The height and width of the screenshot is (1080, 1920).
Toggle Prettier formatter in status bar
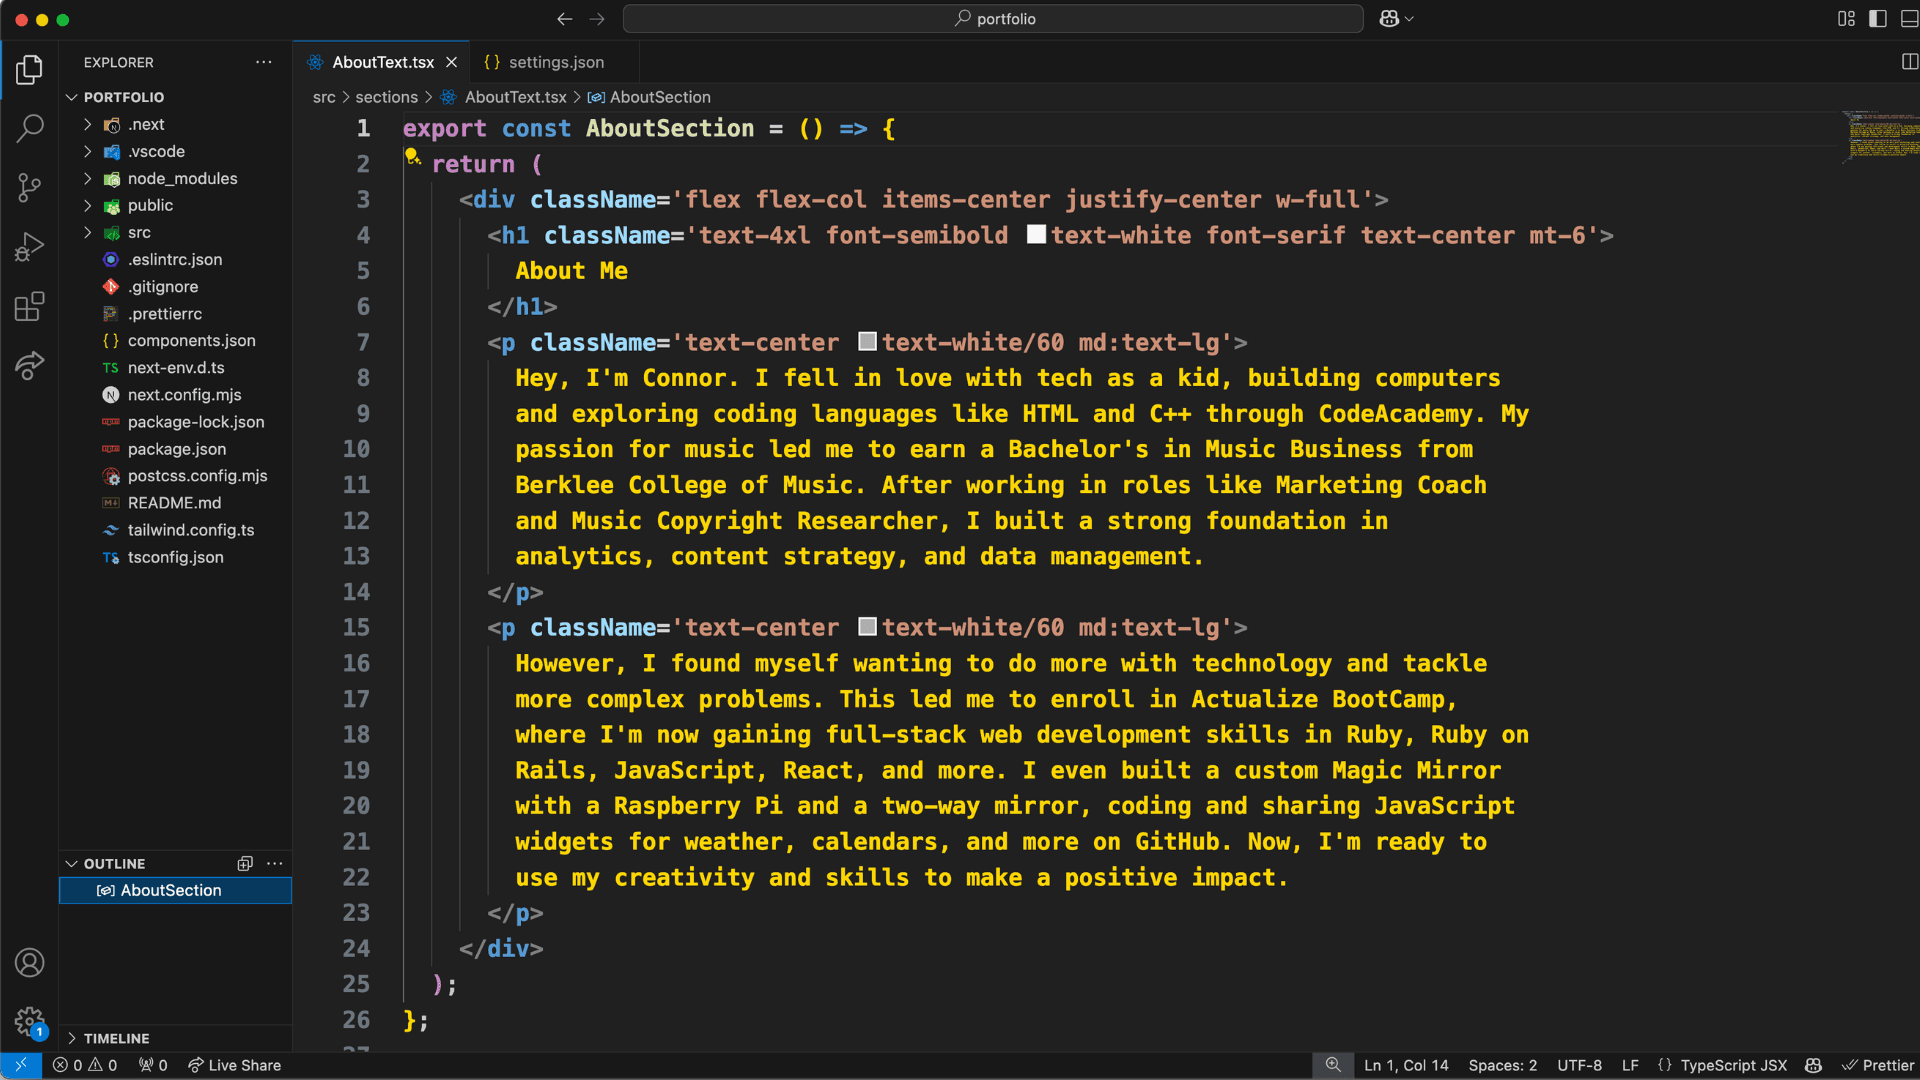click(x=1878, y=1065)
